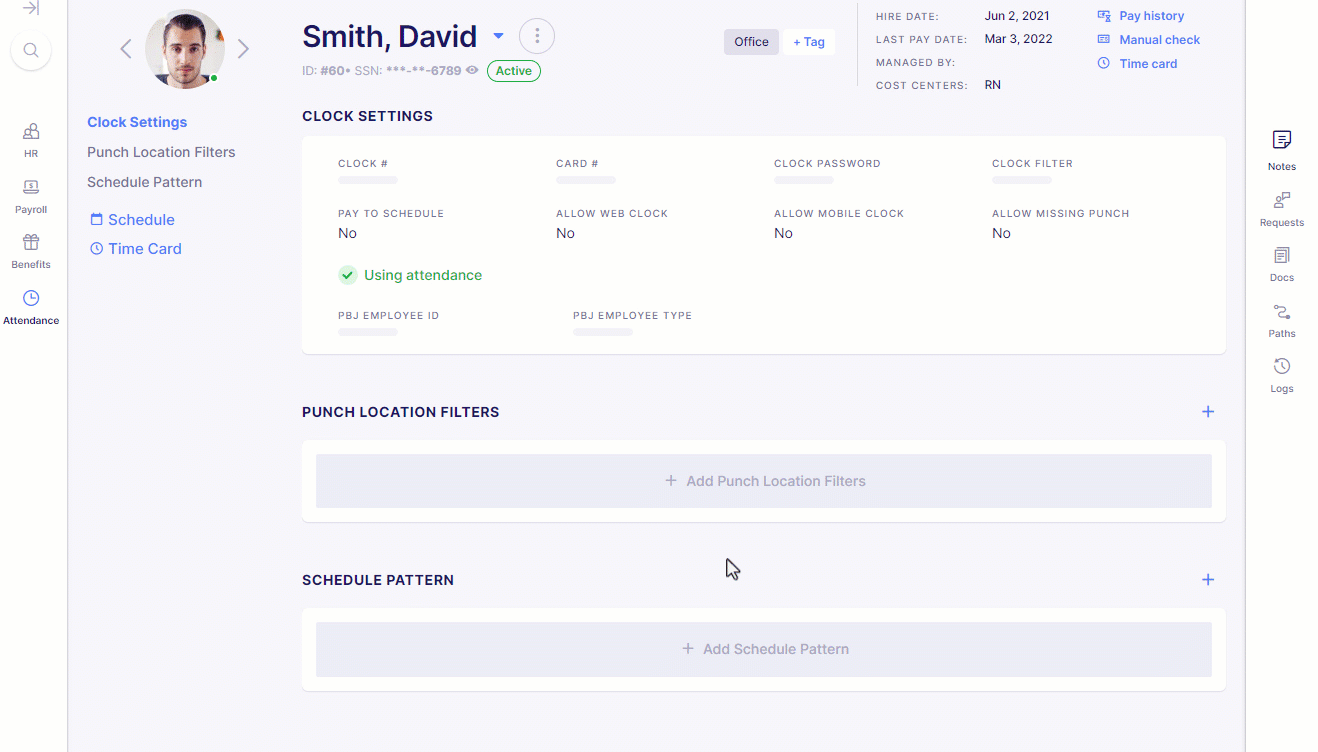
Task: Open the search magnifier icon
Action: point(31,50)
